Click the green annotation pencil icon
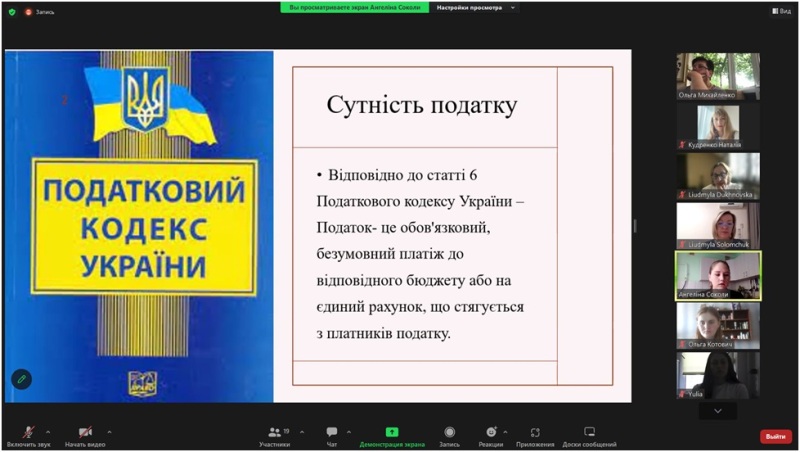Viewport: 800px width, 452px height. [21, 379]
